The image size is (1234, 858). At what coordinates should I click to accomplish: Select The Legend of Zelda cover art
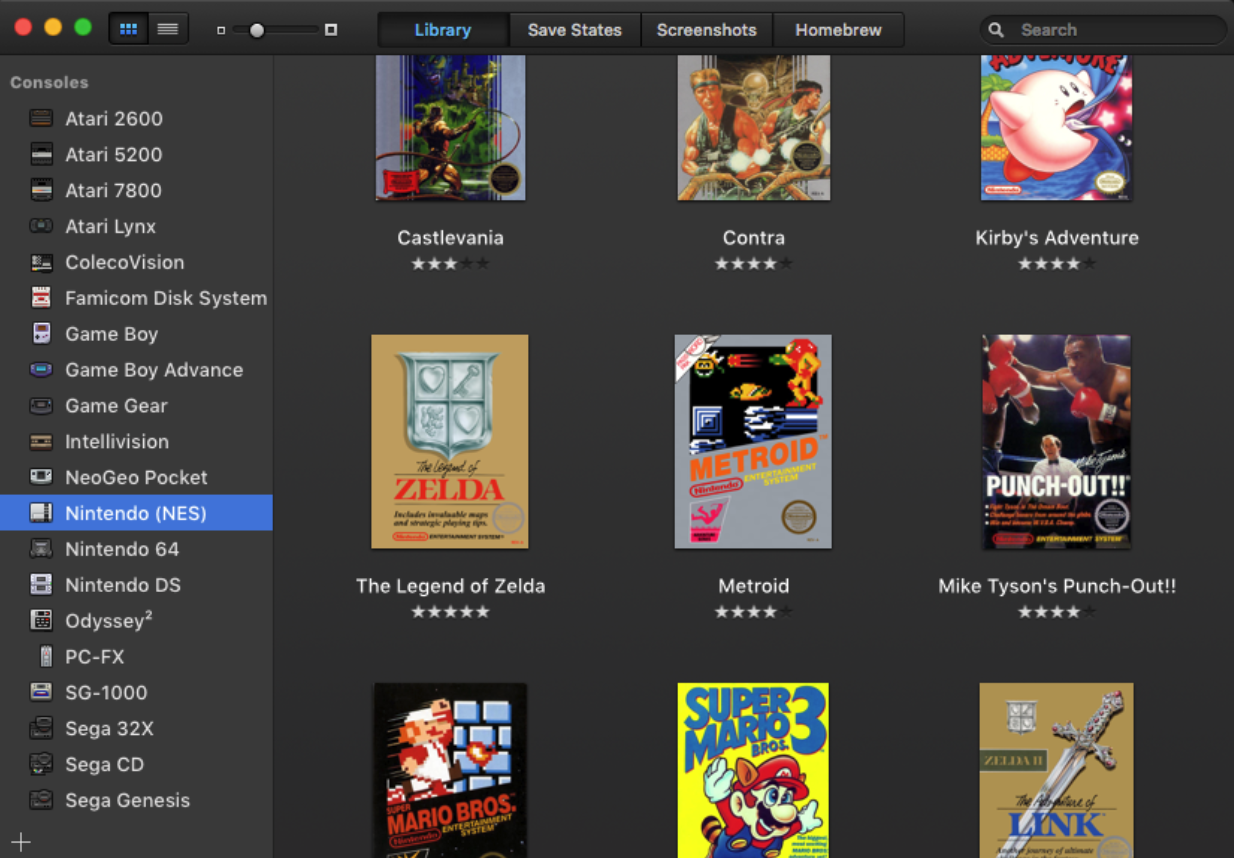click(x=450, y=441)
